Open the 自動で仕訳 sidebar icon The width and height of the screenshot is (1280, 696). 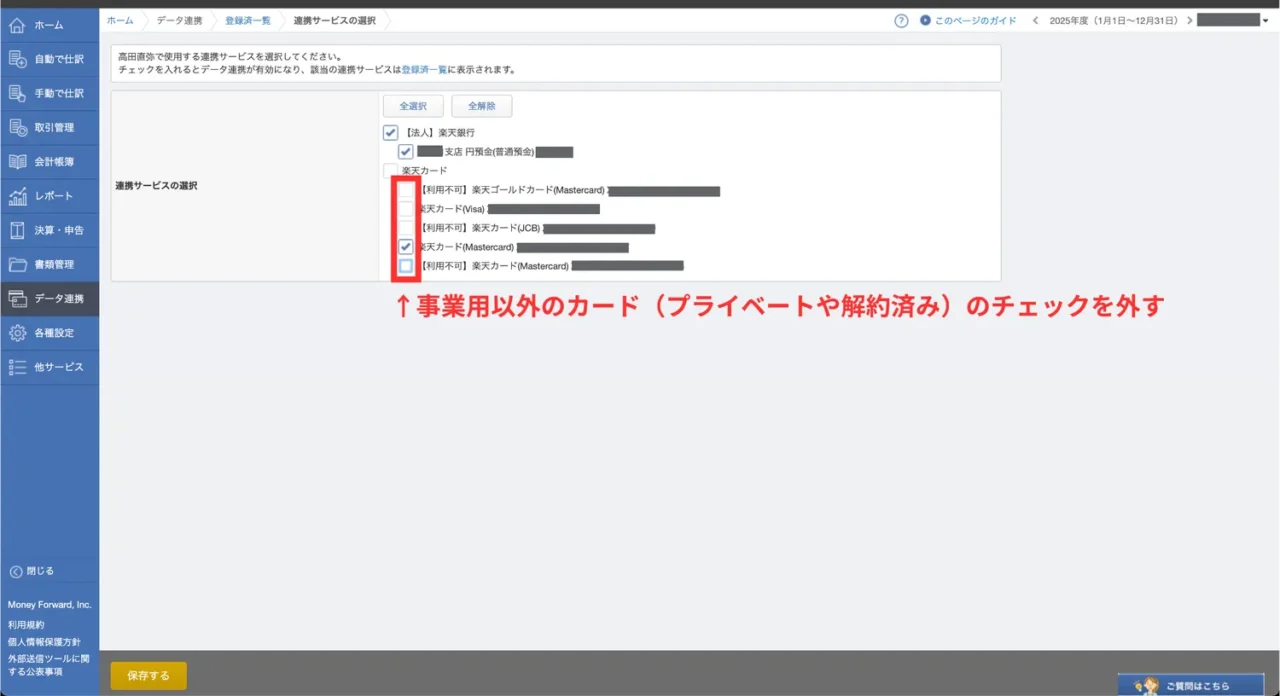point(17,59)
